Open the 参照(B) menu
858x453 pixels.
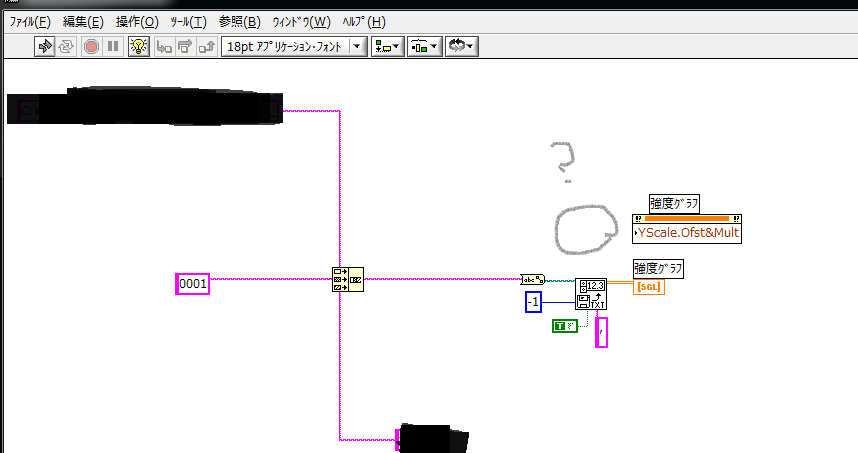point(240,22)
